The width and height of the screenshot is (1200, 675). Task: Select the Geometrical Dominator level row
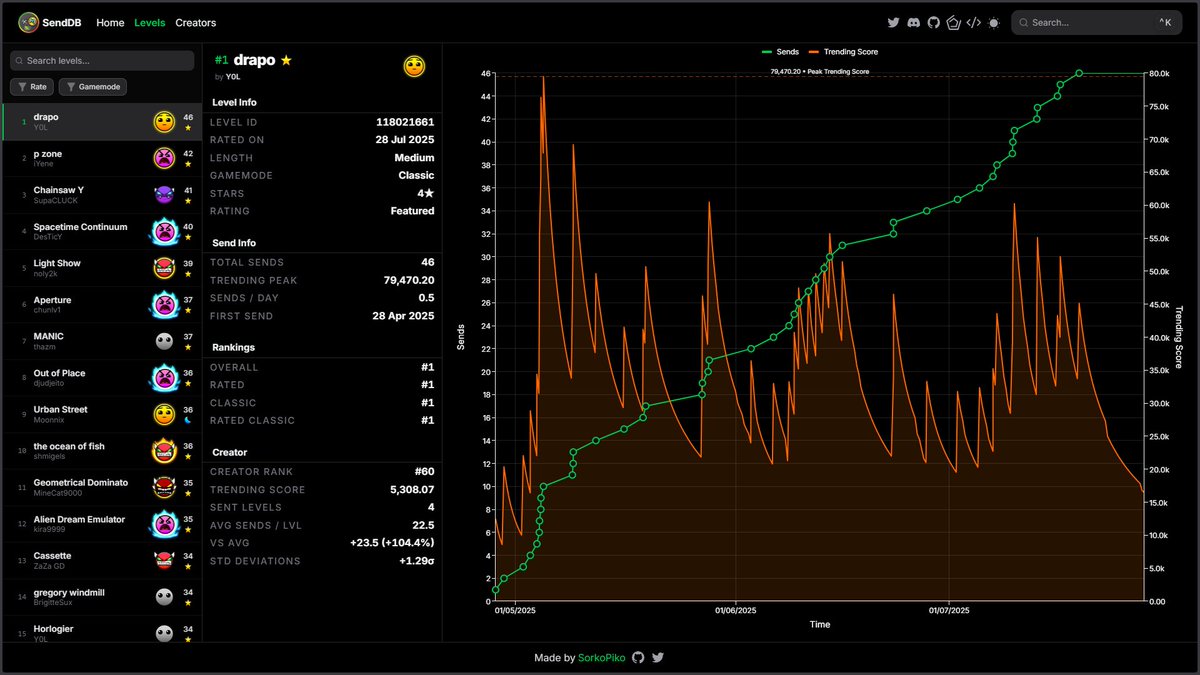[102, 487]
